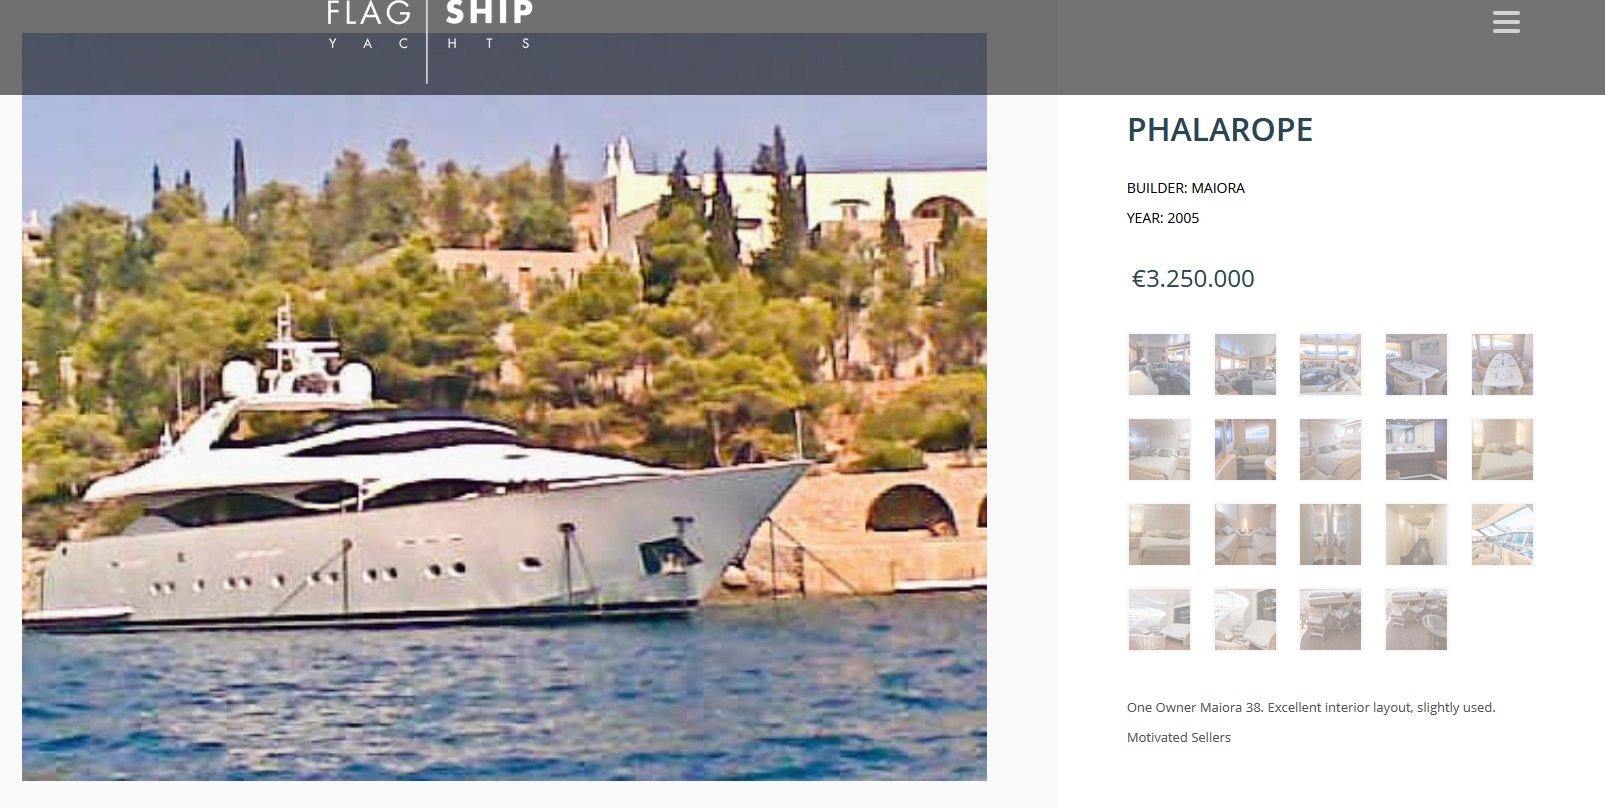
Task: Open the dining table thumbnail with wall painting
Action: pyautogui.click(x=1416, y=365)
